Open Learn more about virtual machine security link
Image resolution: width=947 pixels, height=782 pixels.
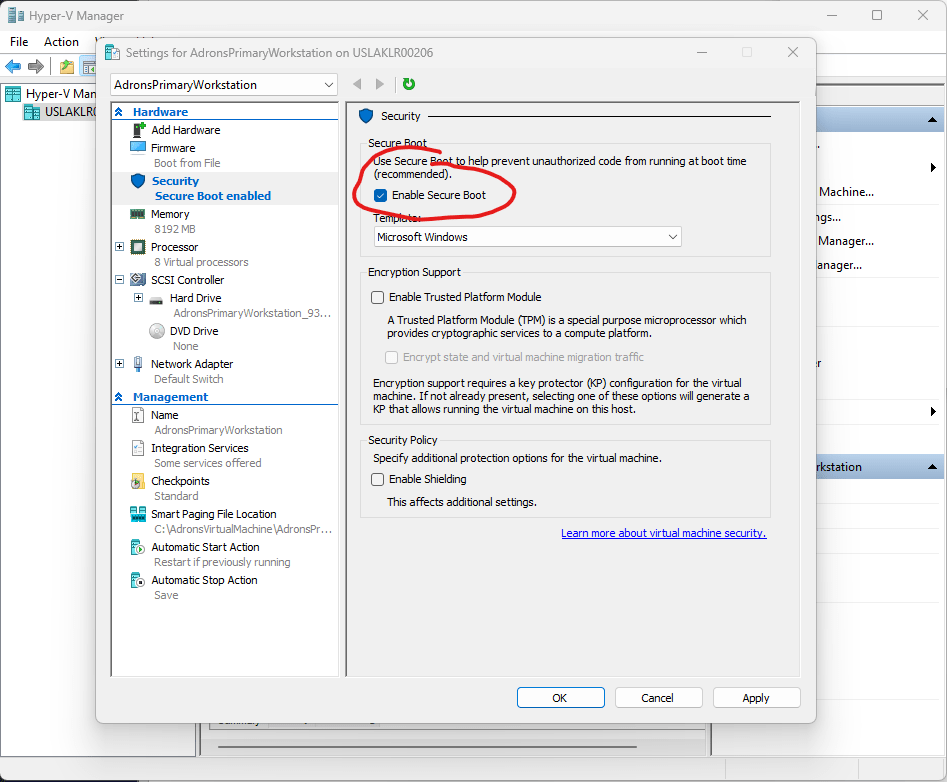[663, 533]
